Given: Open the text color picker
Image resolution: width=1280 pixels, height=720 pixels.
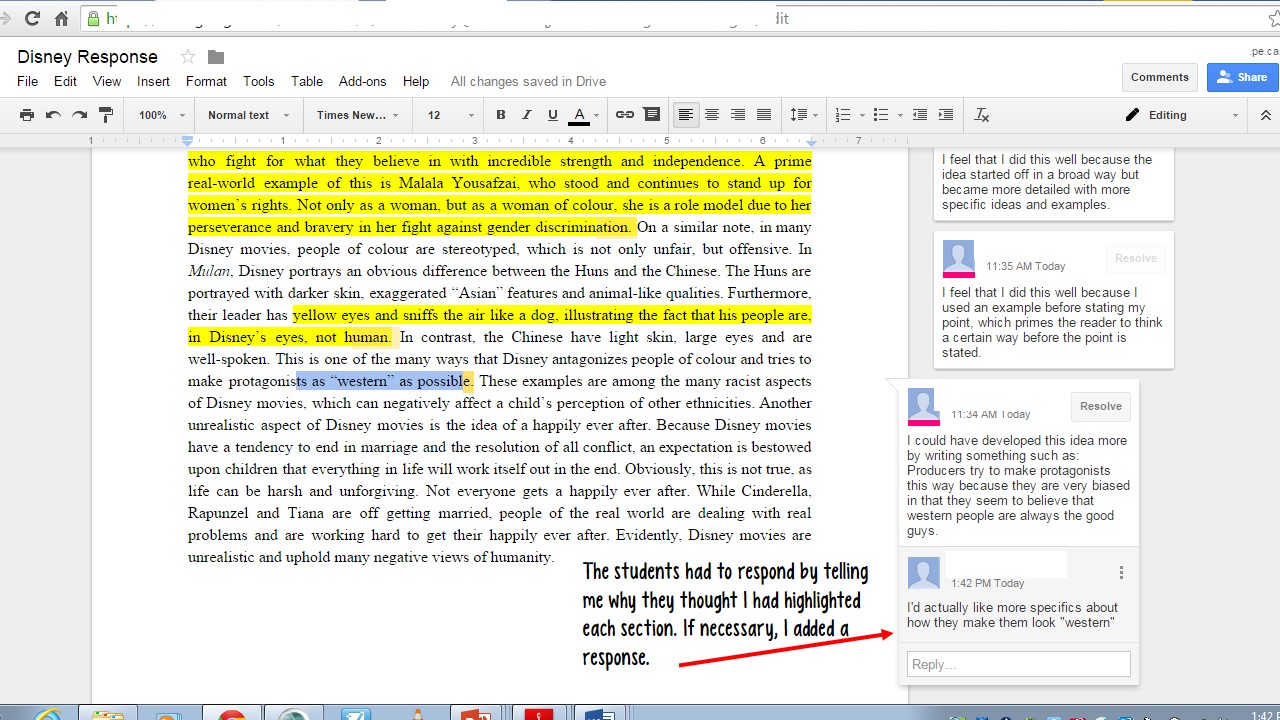Looking at the screenshot, I should pos(579,114).
